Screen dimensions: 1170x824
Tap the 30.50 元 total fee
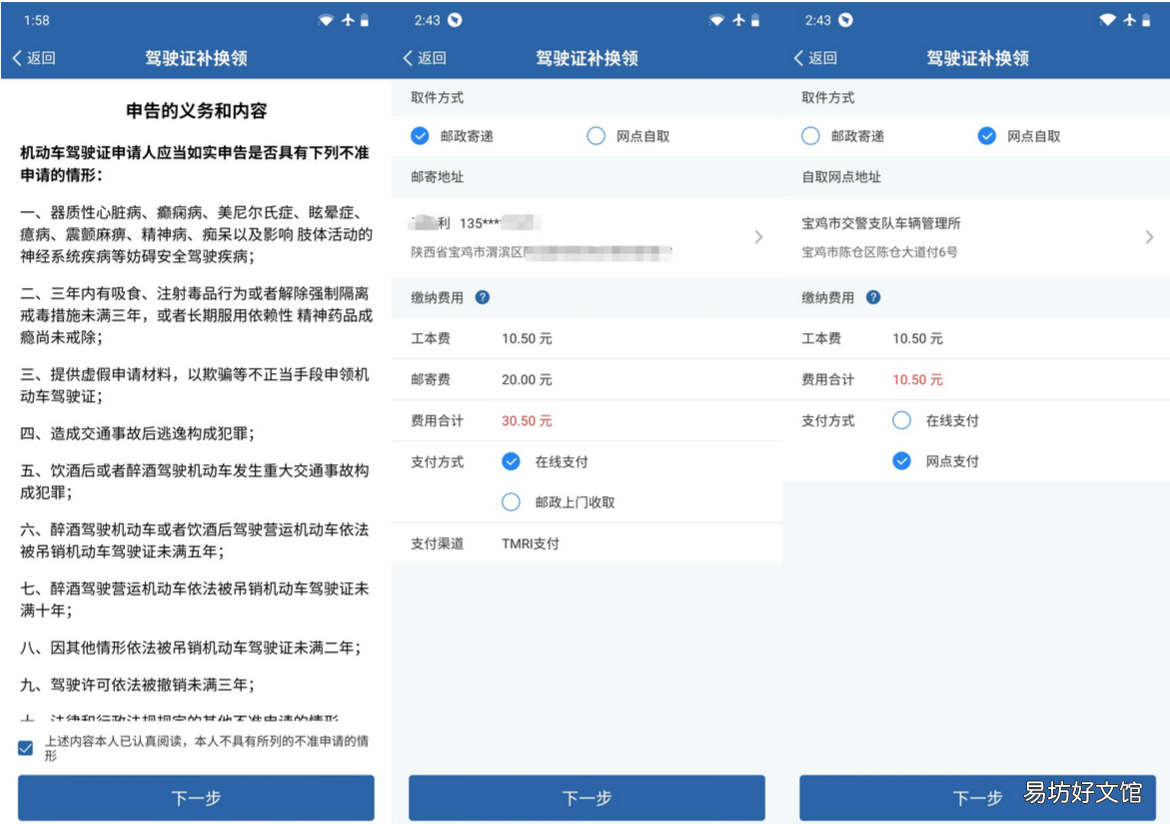click(x=527, y=421)
